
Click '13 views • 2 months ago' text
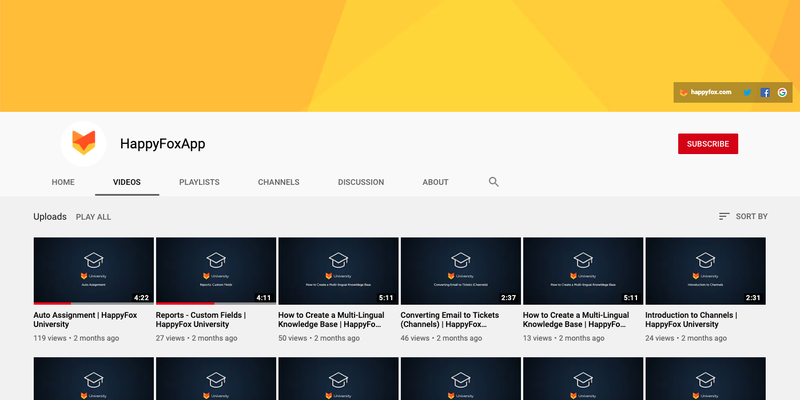(564, 338)
